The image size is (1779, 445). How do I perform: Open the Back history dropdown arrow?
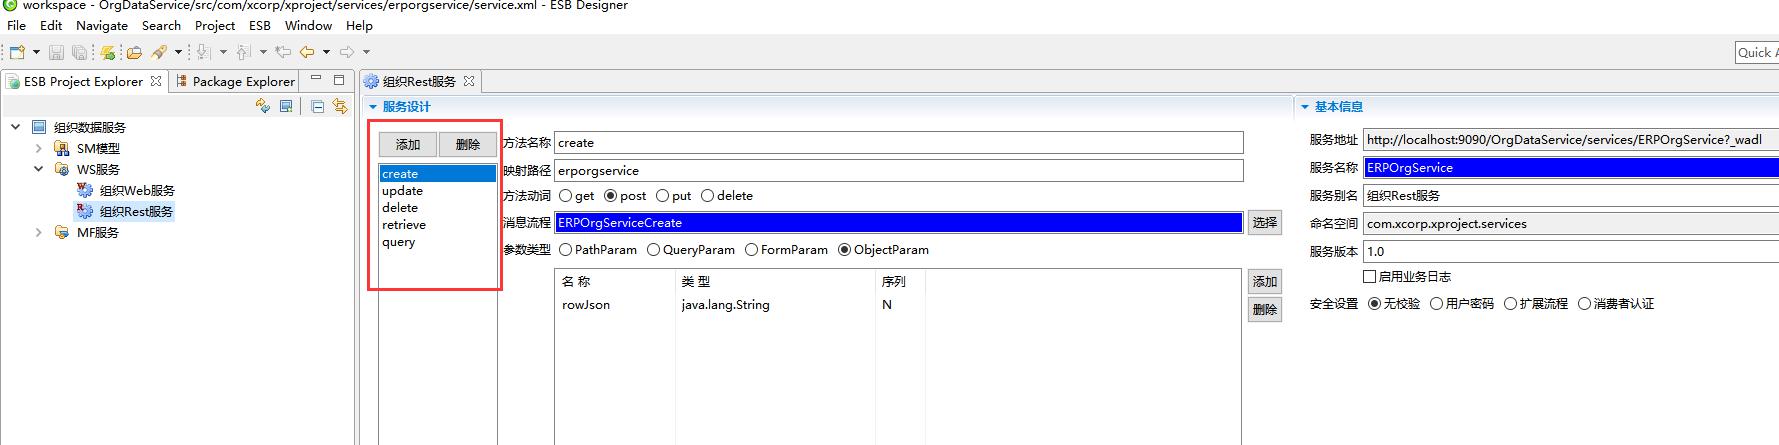pyautogui.click(x=326, y=52)
